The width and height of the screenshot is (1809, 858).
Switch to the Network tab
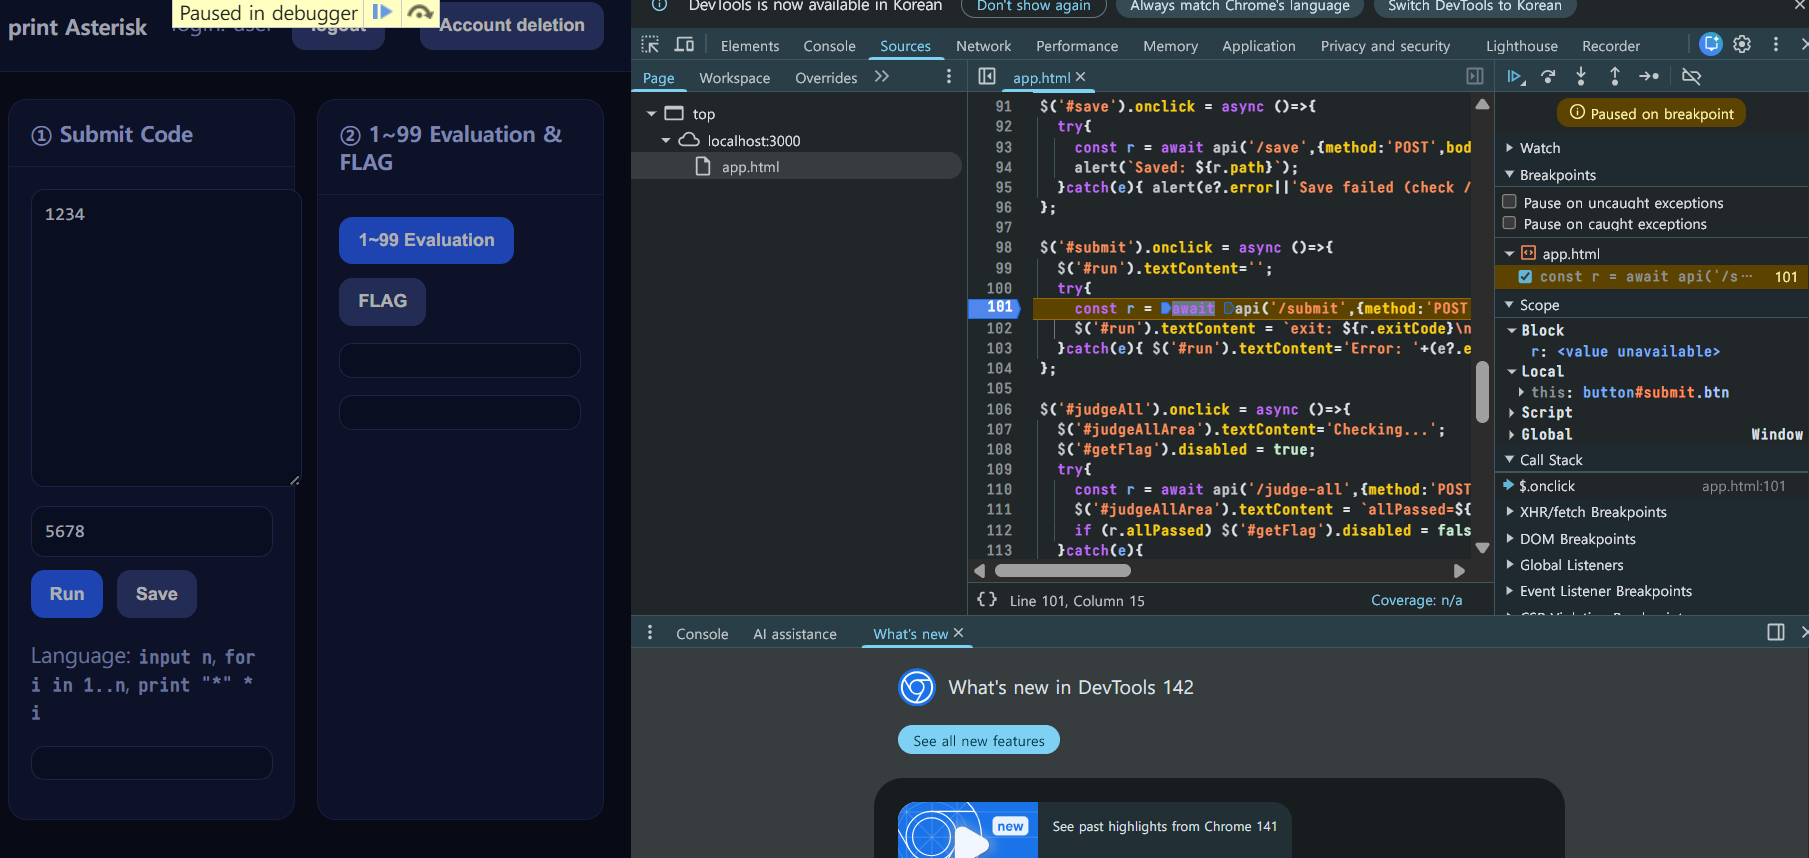(x=983, y=46)
